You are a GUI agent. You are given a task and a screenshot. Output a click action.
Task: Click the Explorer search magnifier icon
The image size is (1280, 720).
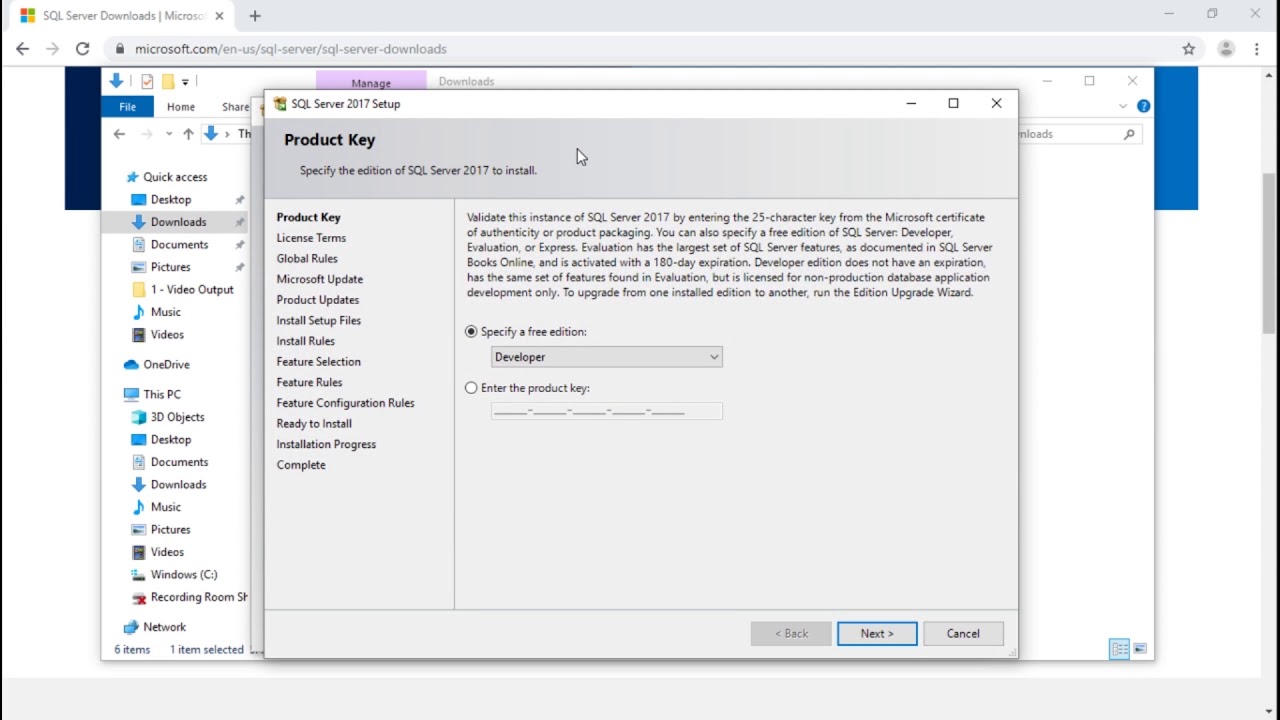coord(1129,134)
